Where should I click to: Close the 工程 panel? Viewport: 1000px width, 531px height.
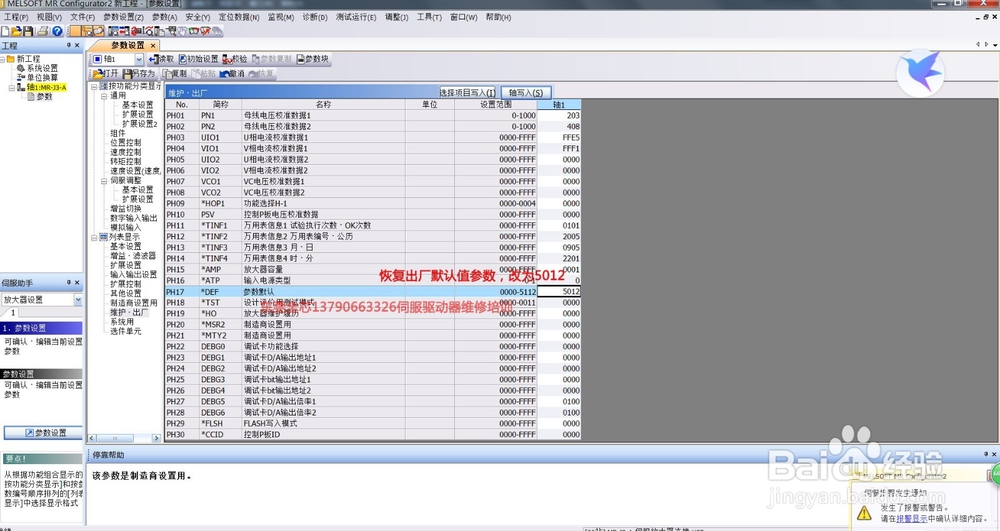click(77, 46)
